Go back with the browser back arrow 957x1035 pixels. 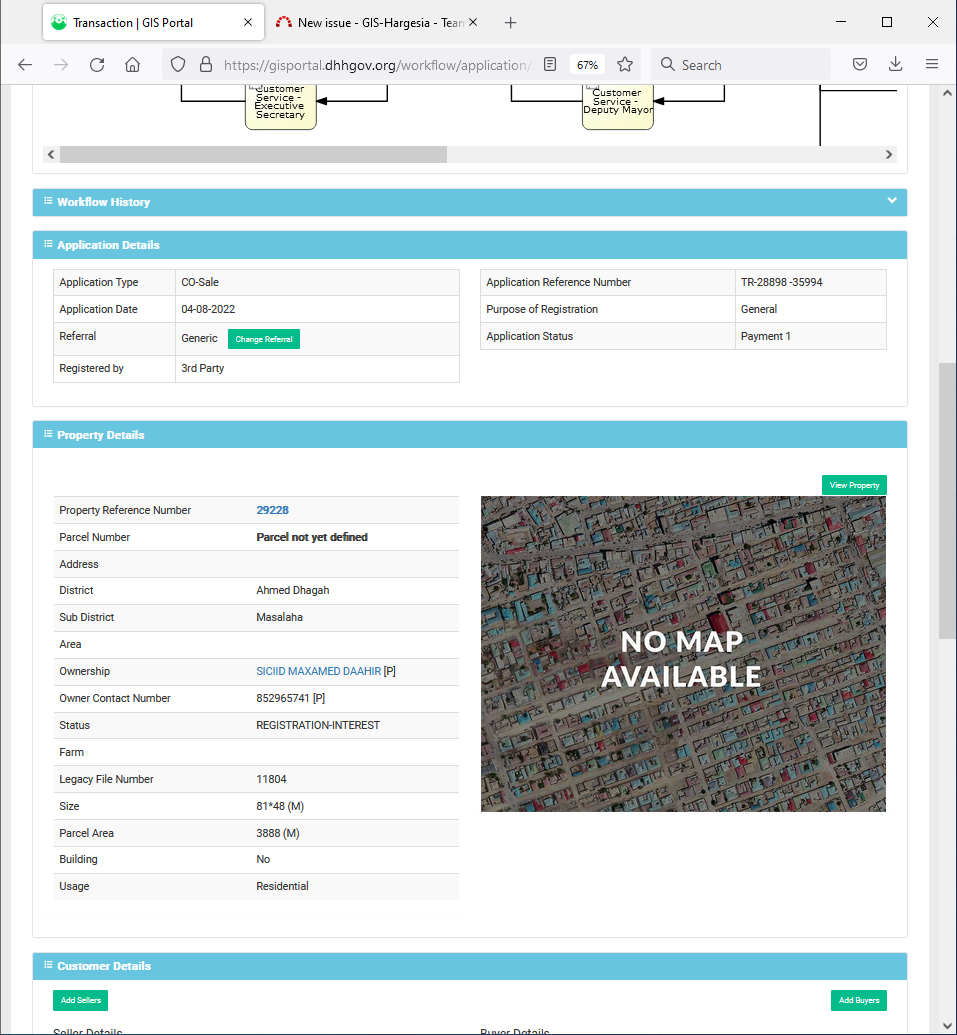(25, 65)
